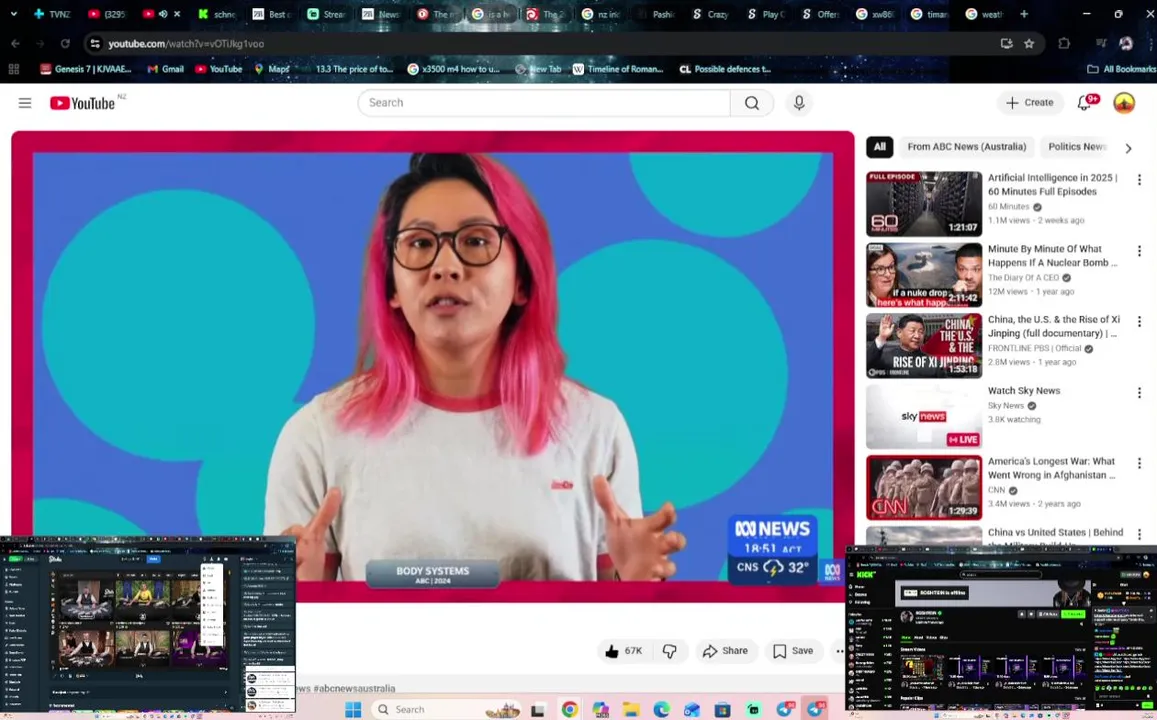Screen dimensions: 1157x720
Task: Switch to the weather browser tab
Action: 985,14
